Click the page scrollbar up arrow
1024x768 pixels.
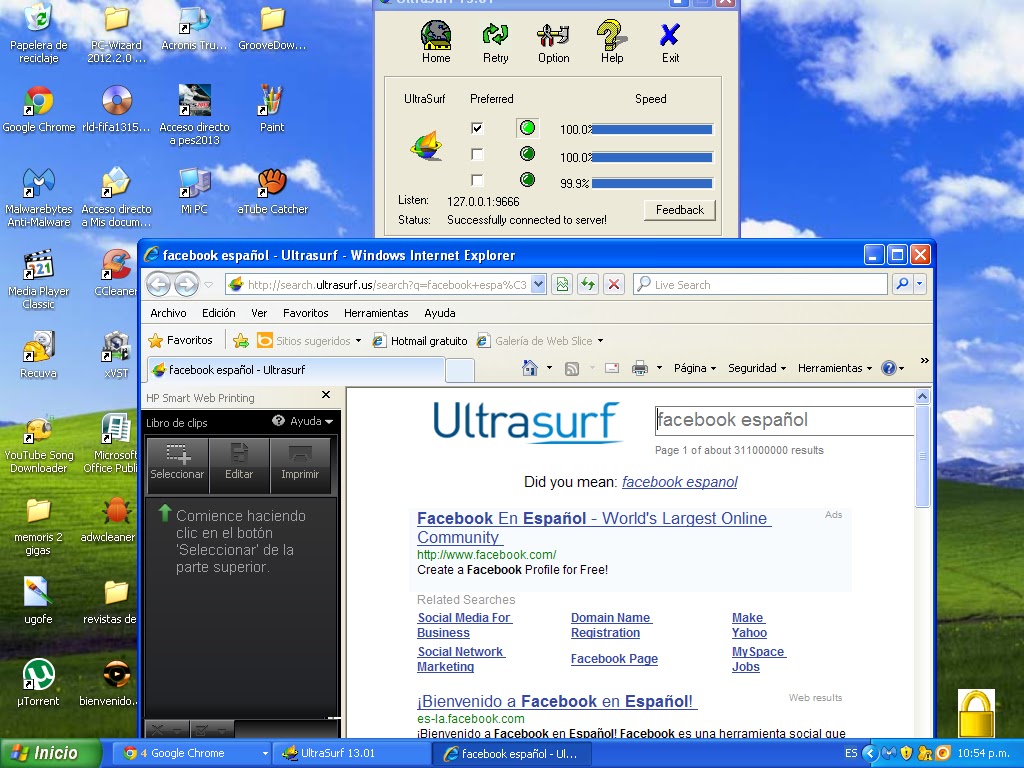(x=922, y=396)
